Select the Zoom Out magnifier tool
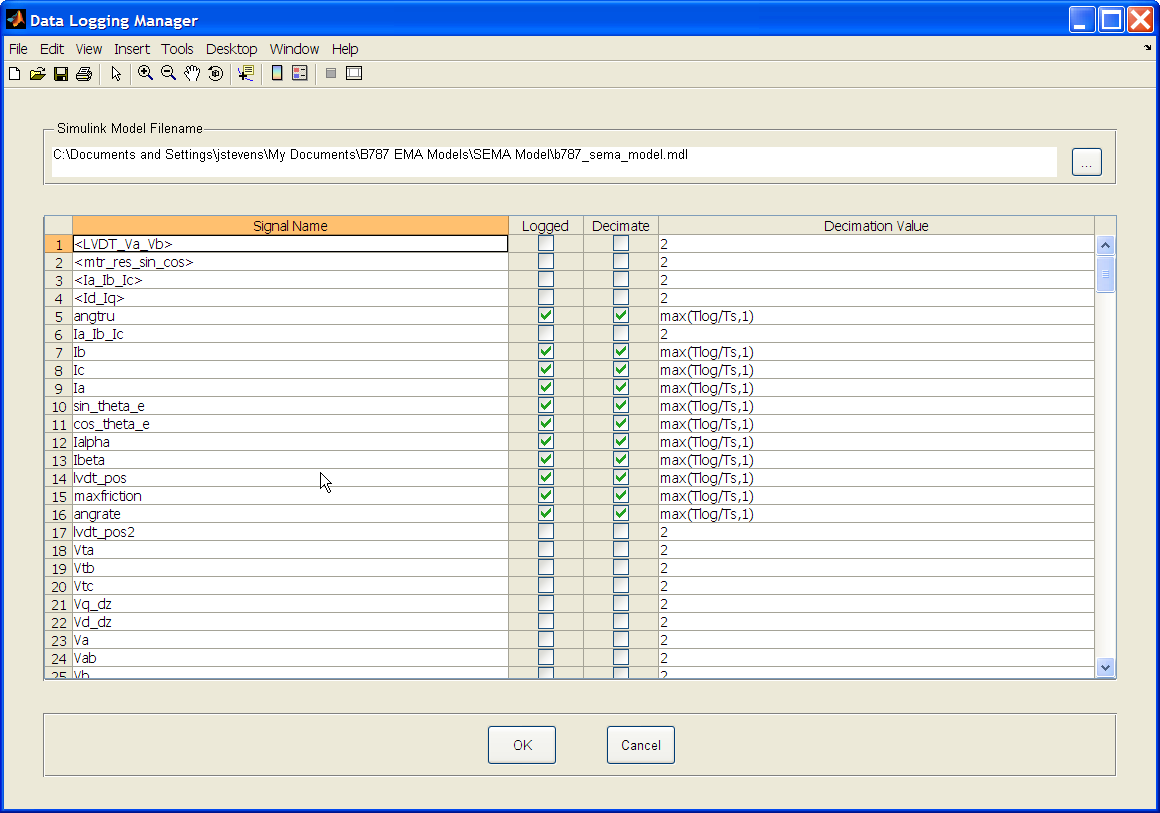 (169, 73)
